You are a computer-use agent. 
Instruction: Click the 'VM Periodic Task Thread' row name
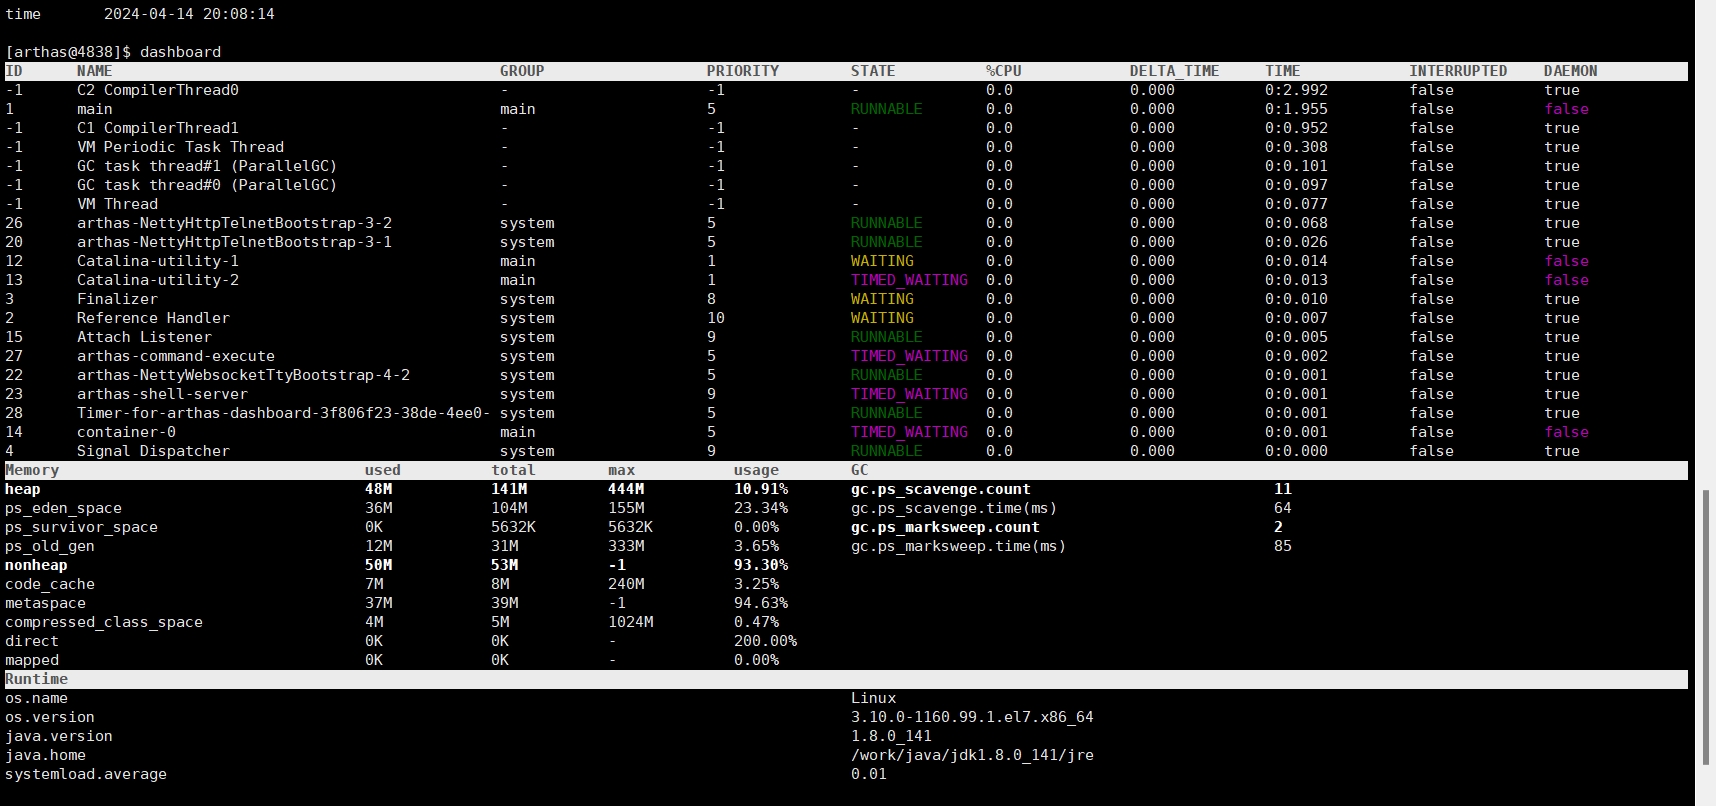180,147
